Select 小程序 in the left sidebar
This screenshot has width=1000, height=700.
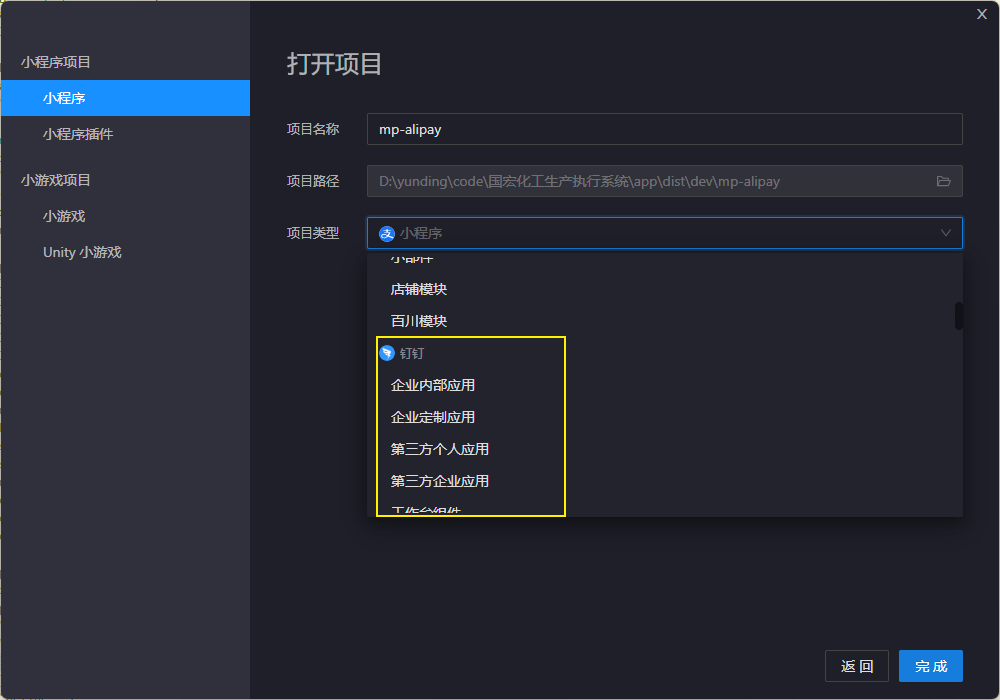click(x=126, y=98)
